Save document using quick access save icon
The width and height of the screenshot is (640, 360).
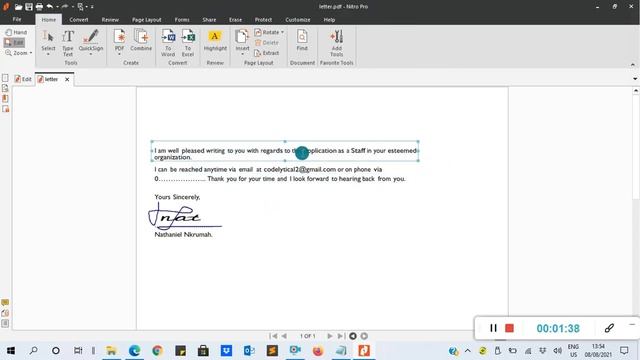click(29, 7)
